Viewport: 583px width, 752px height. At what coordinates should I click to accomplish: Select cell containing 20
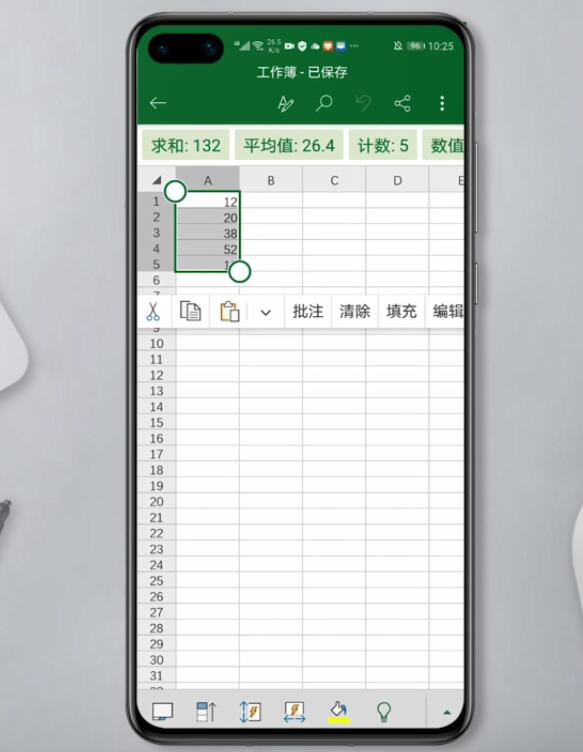tap(208, 217)
